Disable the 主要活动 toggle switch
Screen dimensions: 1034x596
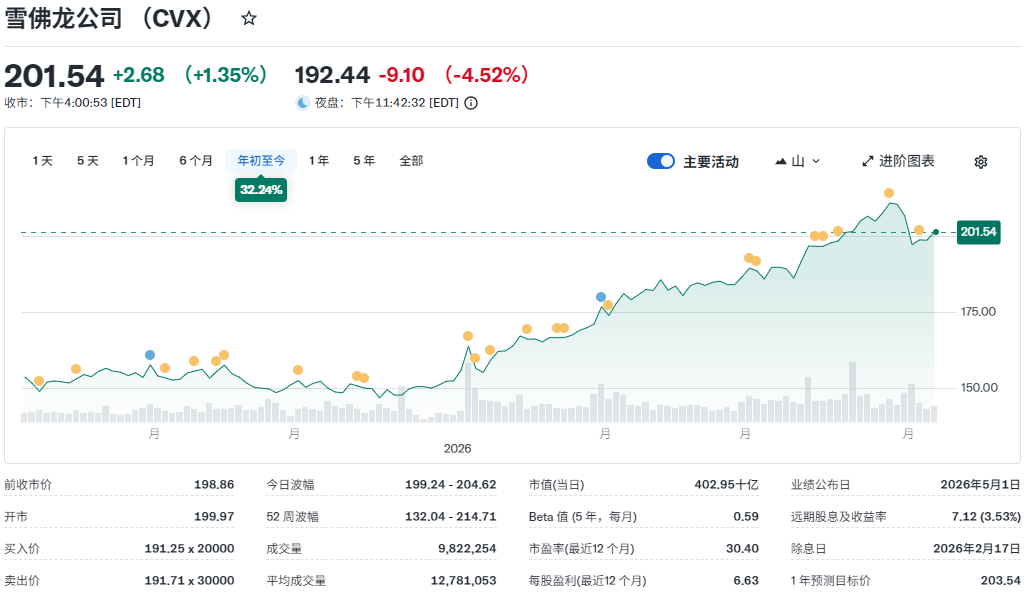coord(661,160)
